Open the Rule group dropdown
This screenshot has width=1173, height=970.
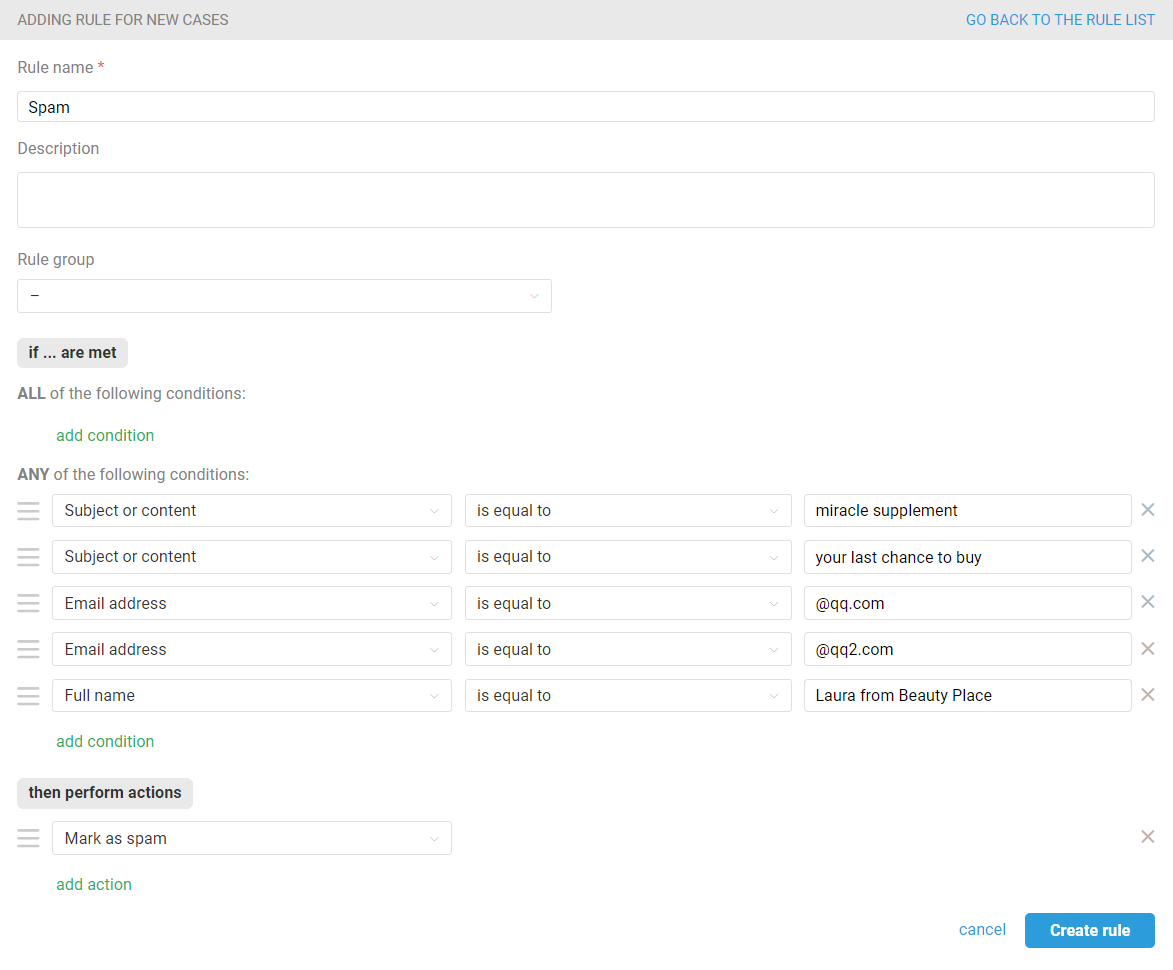pos(284,296)
